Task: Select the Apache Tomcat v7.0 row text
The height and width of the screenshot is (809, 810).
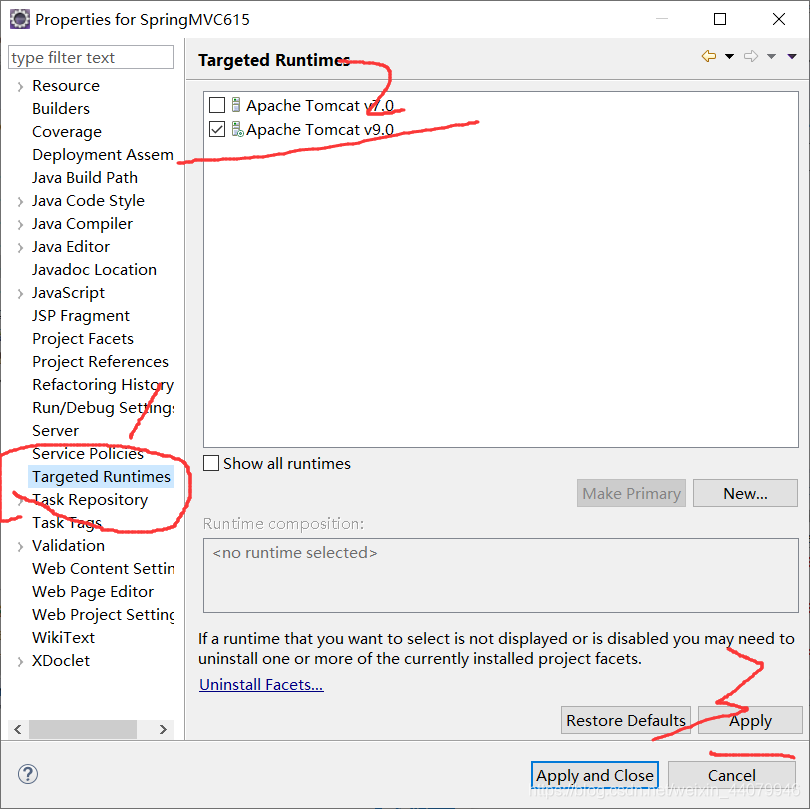Action: pyautogui.click(x=320, y=105)
